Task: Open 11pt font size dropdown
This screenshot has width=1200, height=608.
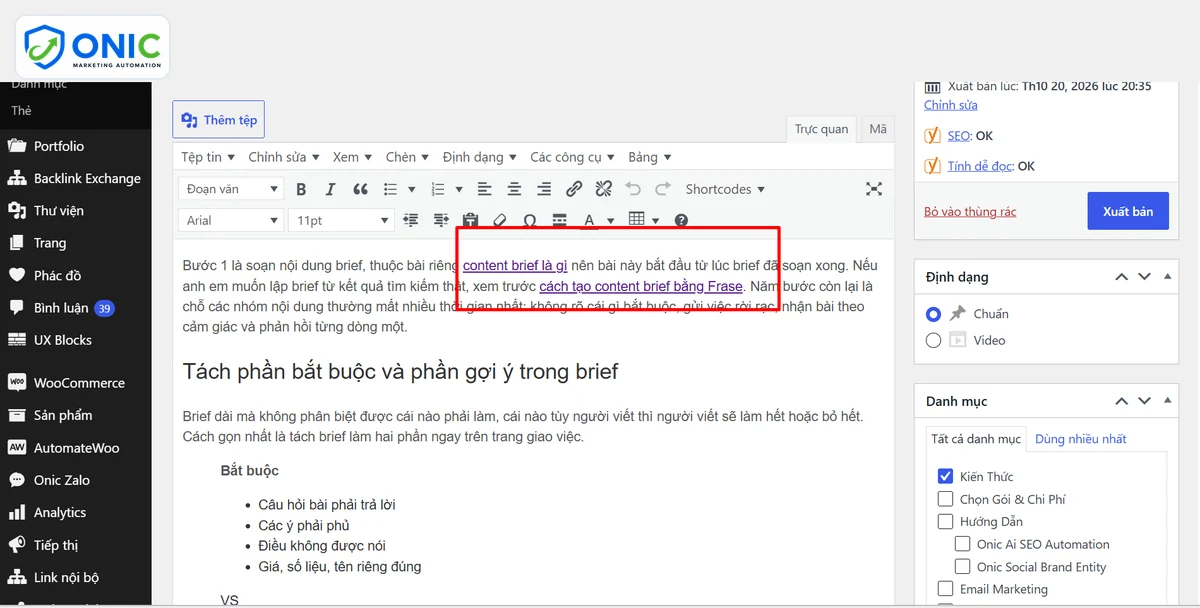Action: [x=341, y=220]
